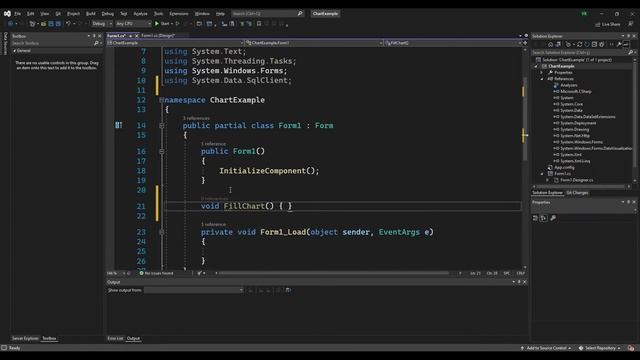Toggle Solution Explorer Show All Files
Viewport: 640px width, 360px height.
point(602,44)
